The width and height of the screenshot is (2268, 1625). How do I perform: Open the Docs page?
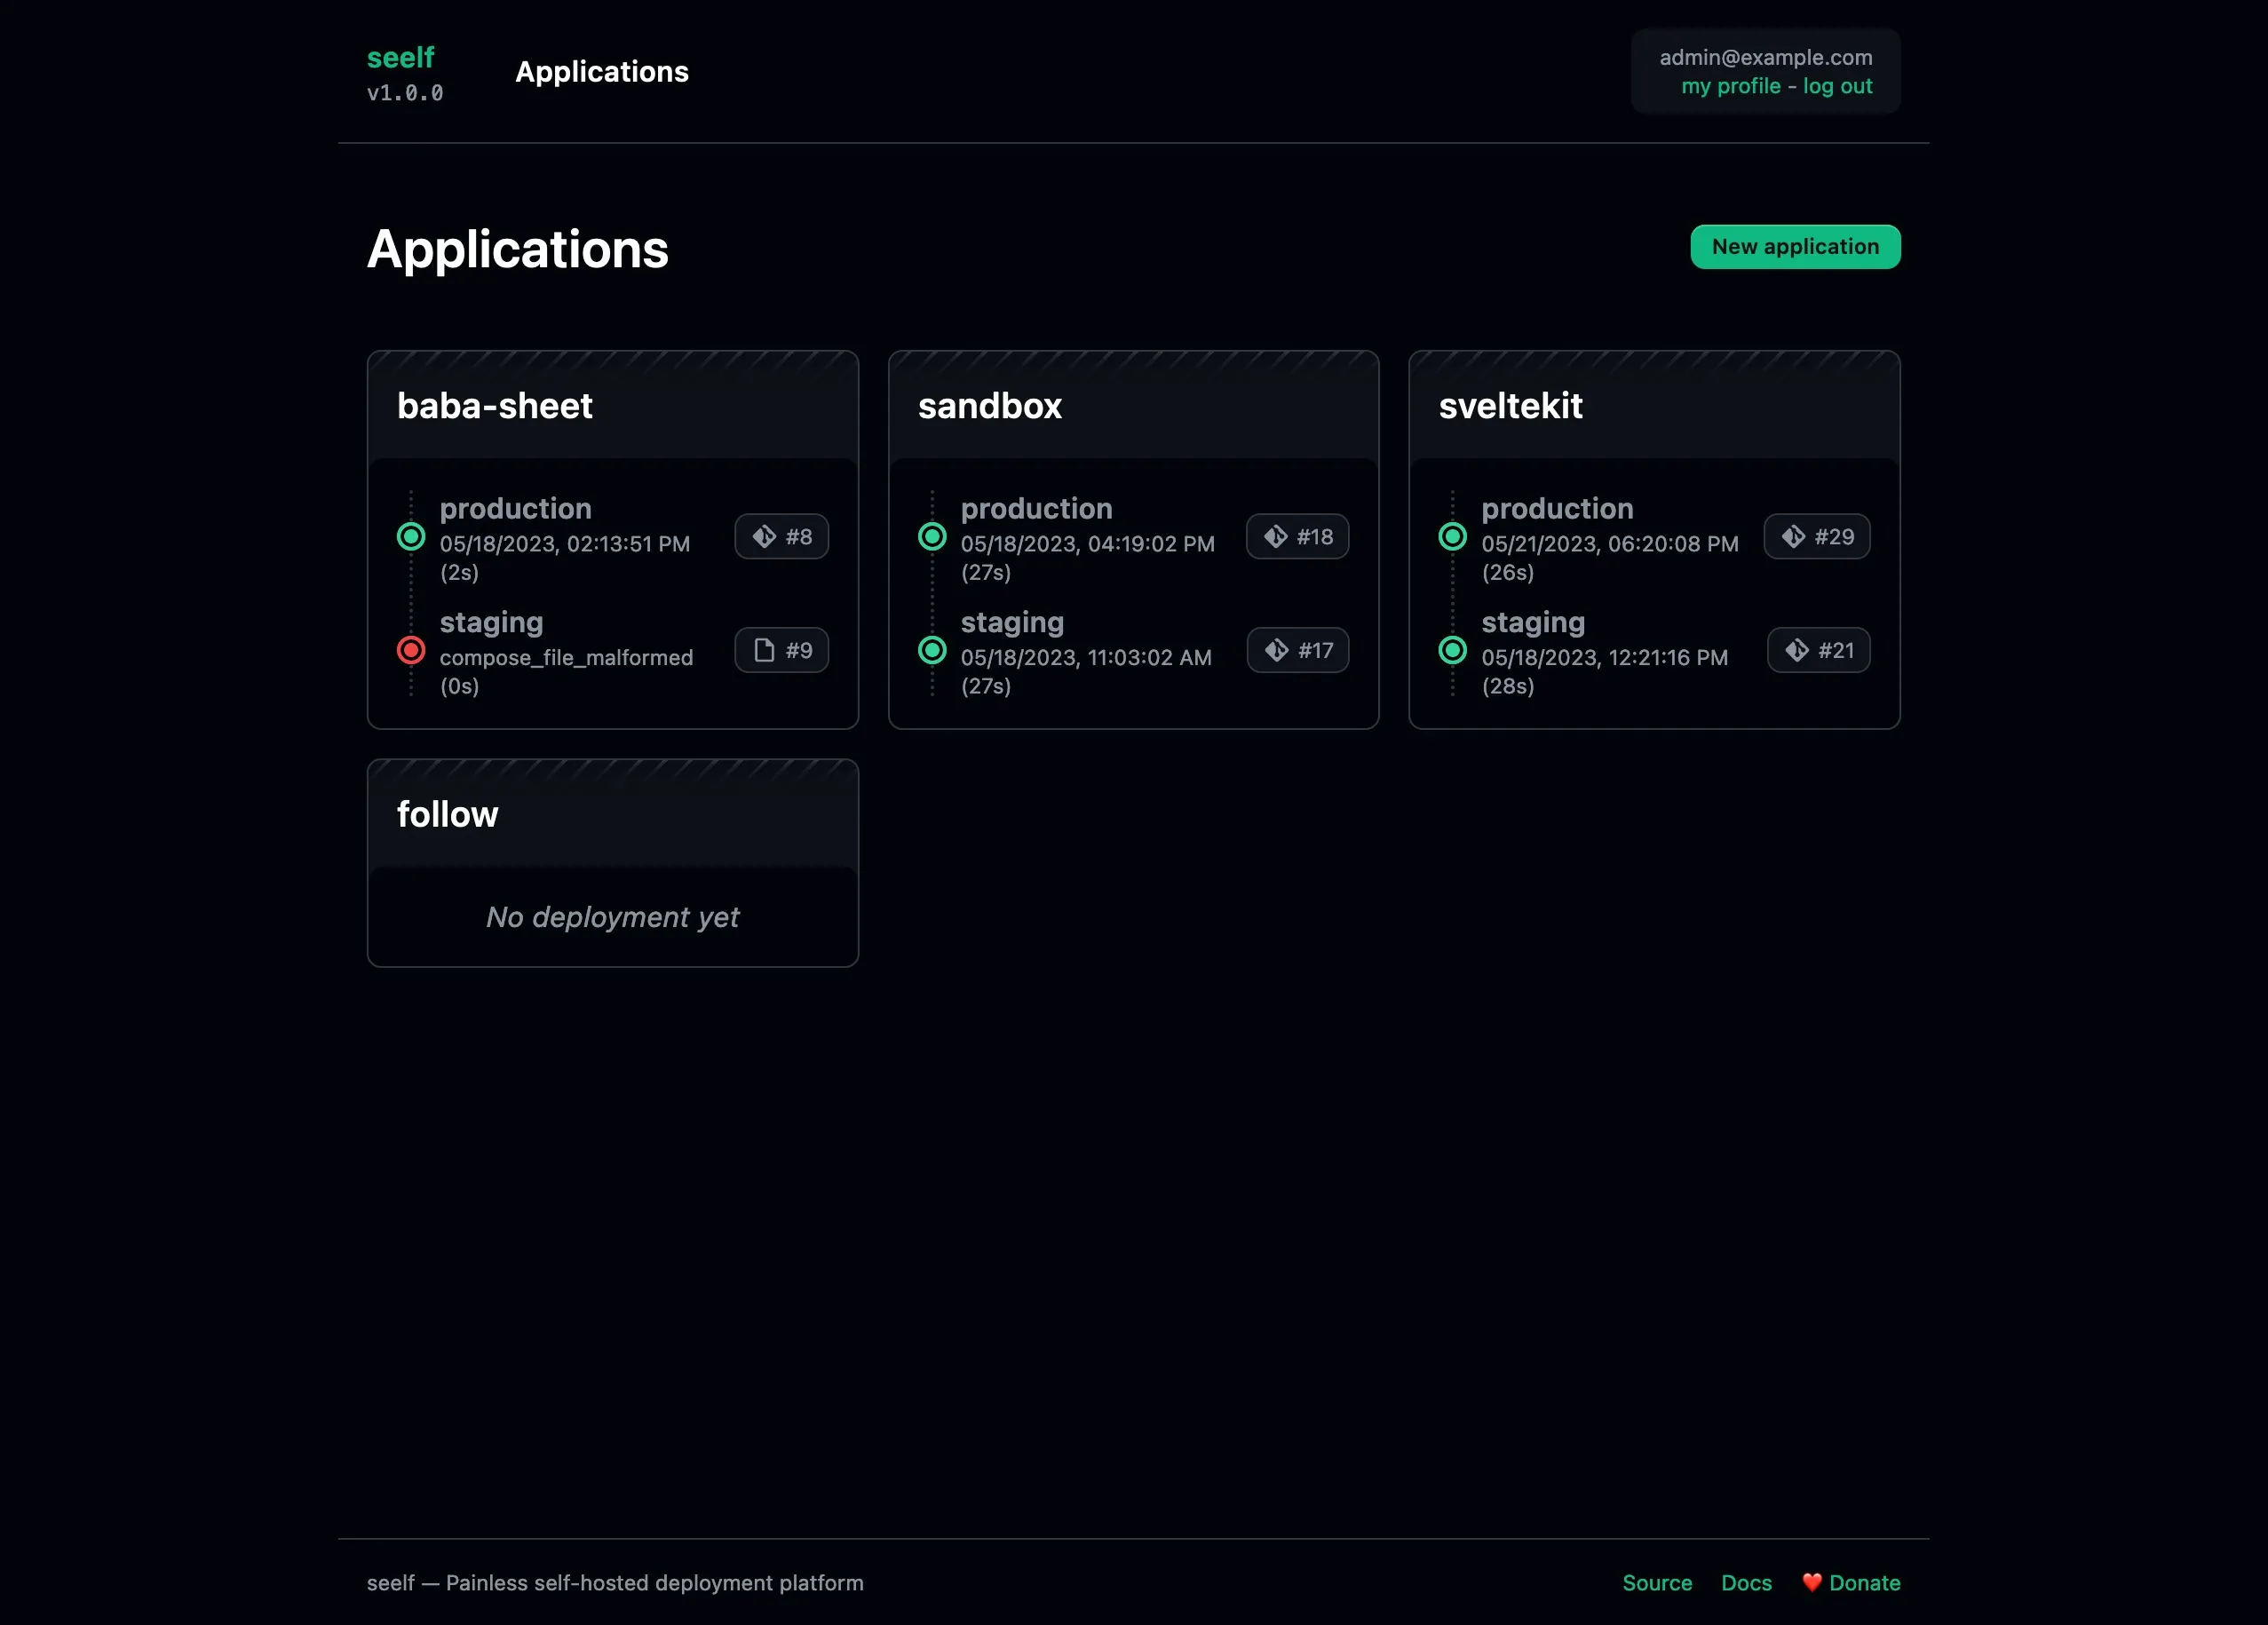click(1746, 1583)
